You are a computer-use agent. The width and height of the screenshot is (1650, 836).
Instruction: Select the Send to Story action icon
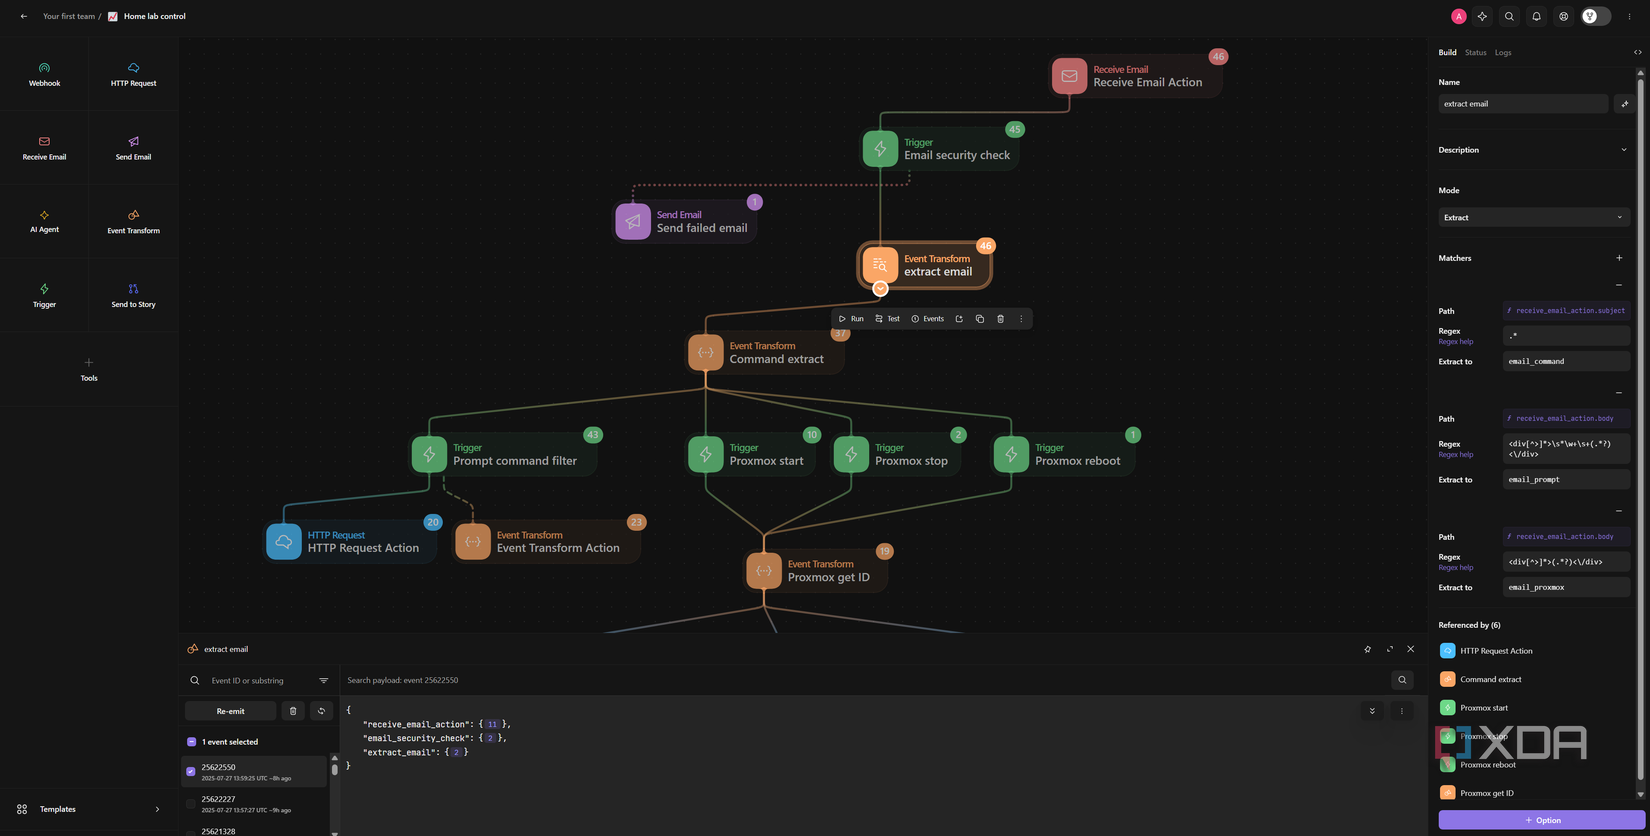(x=133, y=289)
